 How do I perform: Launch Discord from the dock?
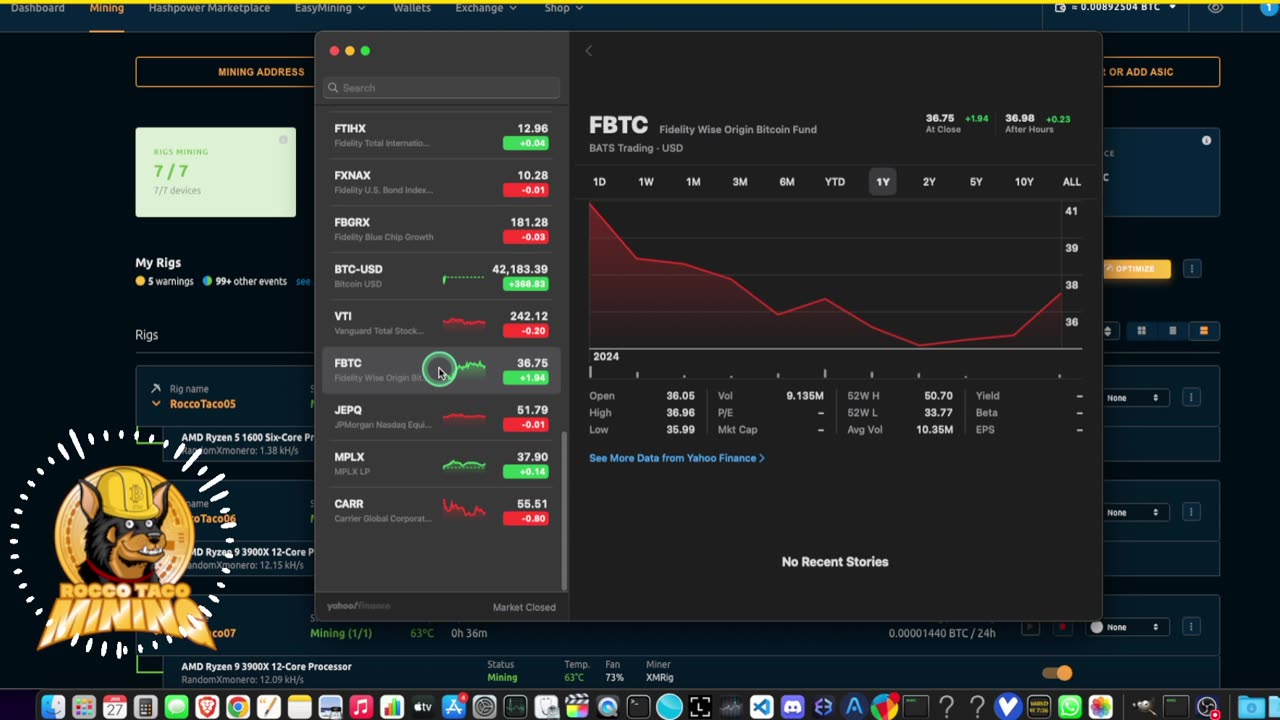(x=792, y=707)
